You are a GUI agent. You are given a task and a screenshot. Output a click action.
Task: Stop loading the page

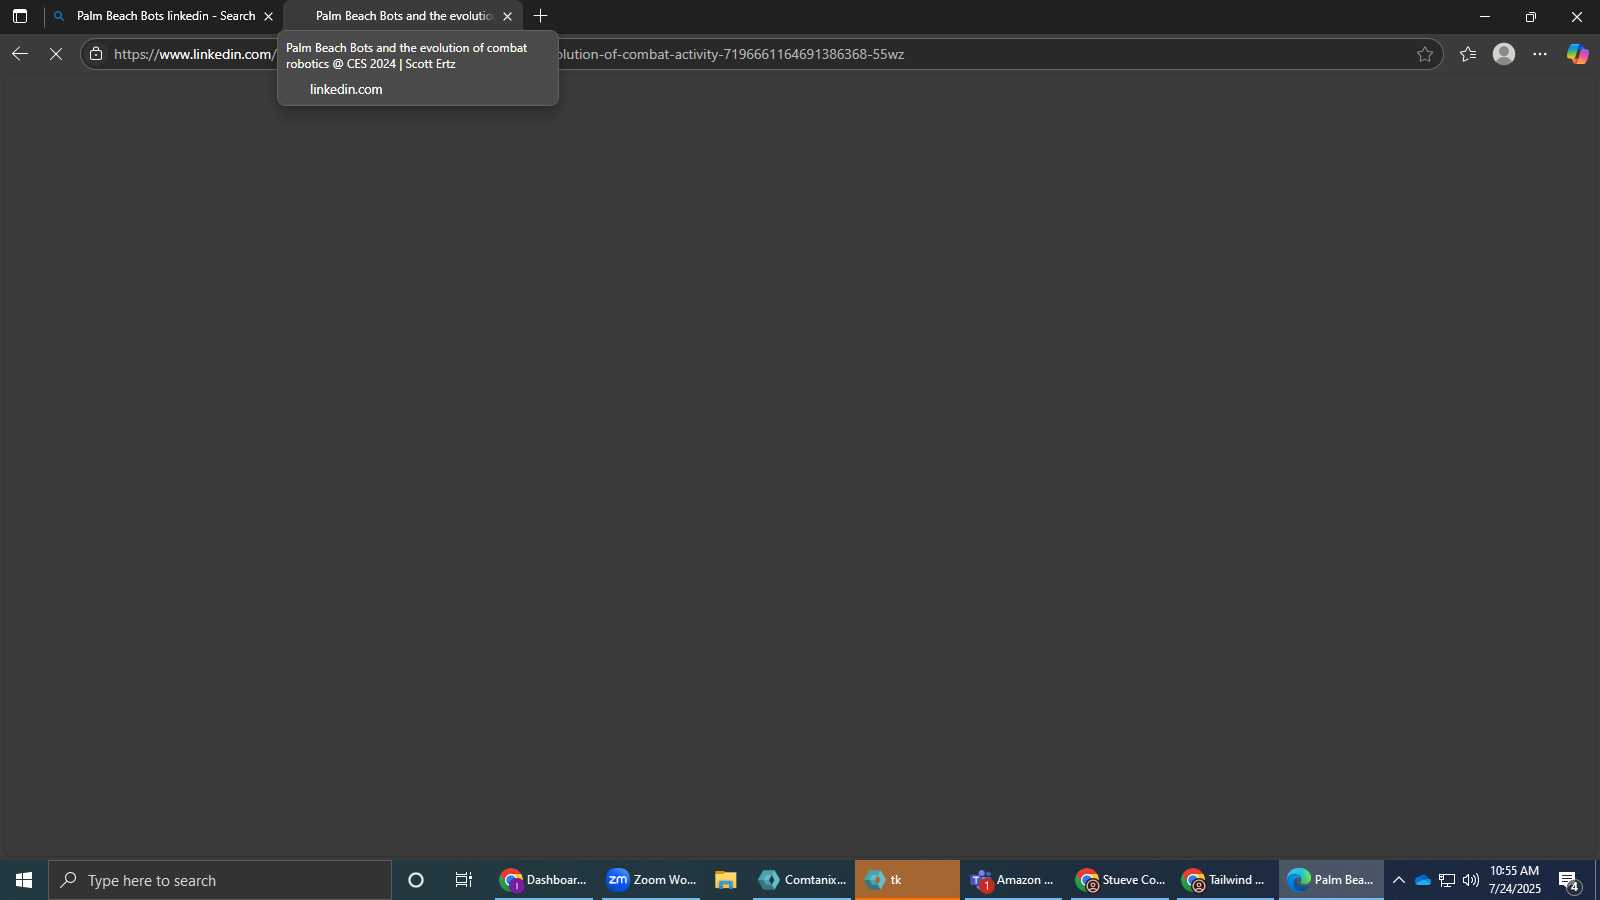click(56, 54)
